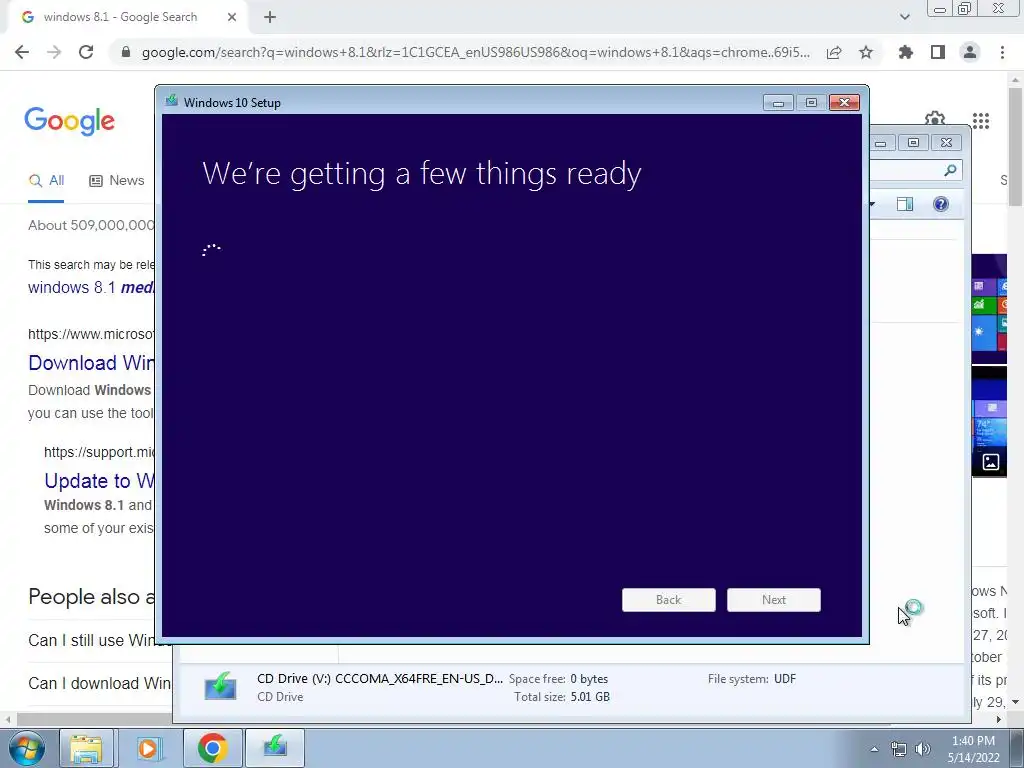Open Explorer help question mark icon
This screenshot has height=768, width=1024.
coord(940,204)
